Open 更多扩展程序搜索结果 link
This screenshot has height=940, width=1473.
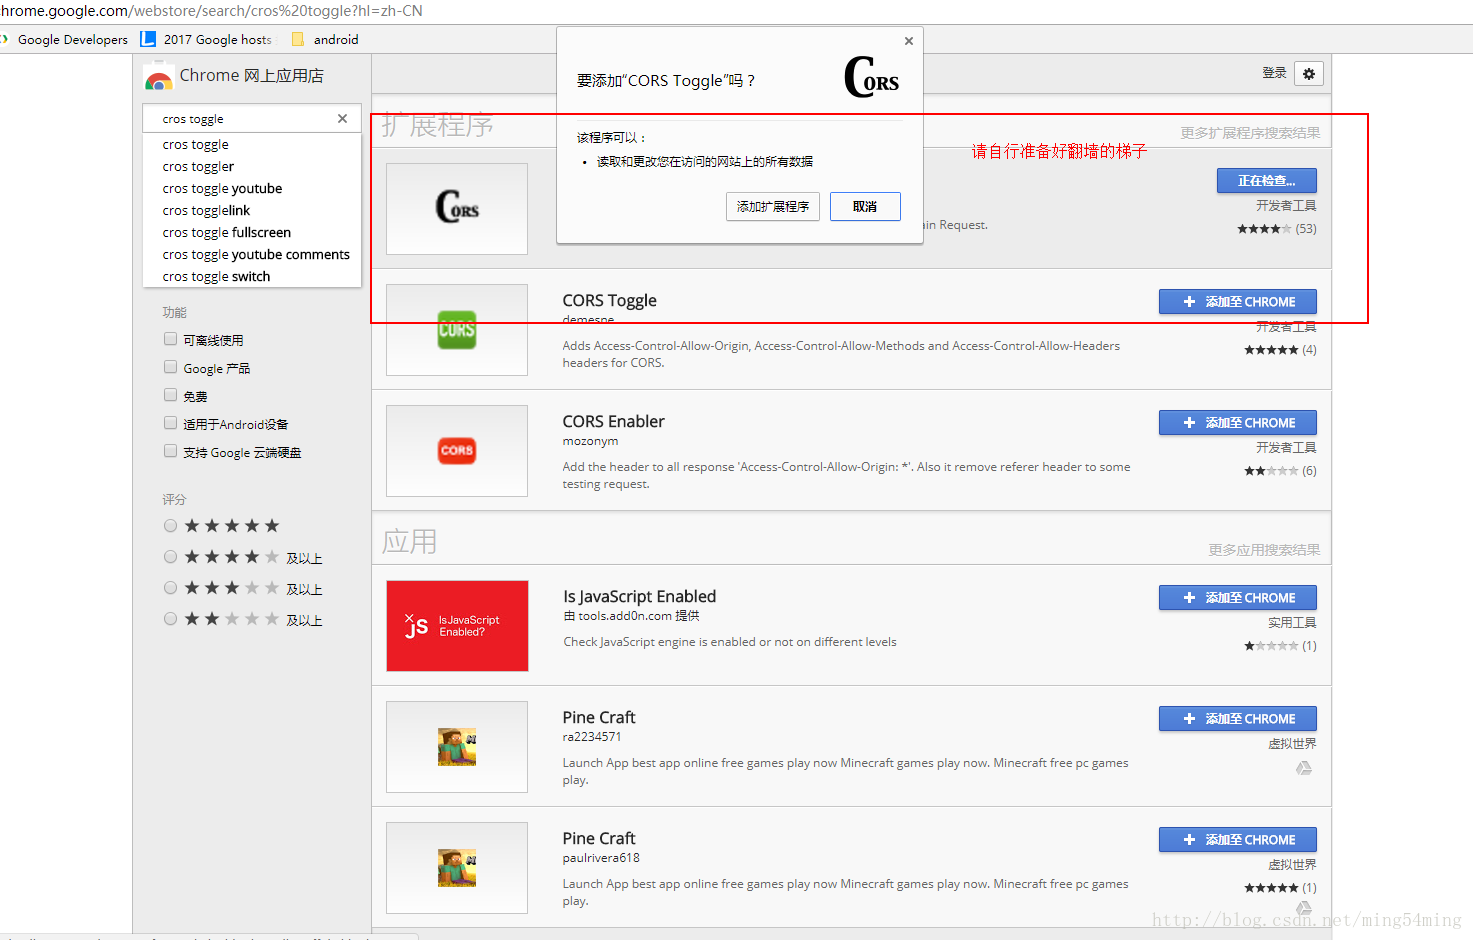[1250, 133]
